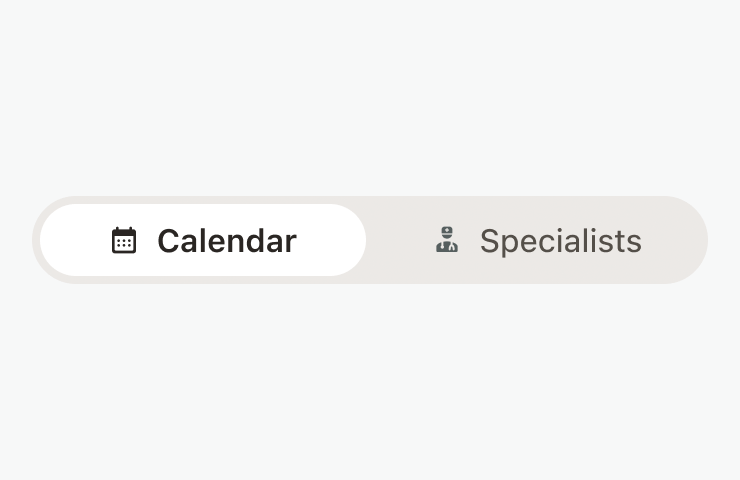The image size is (740, 480).
Task: Click the specialist doctor icon
Action: click(447, 241)
